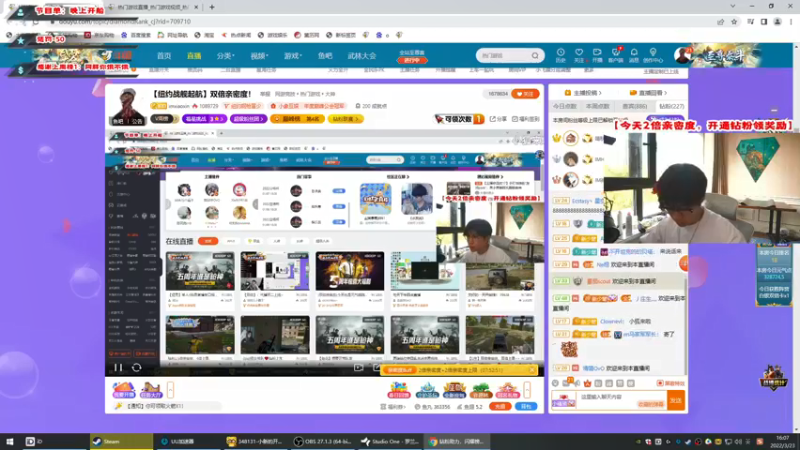Click the 全站至尊赛 进行中 banner
Screen dimensions: 800x450
[412, 56]
